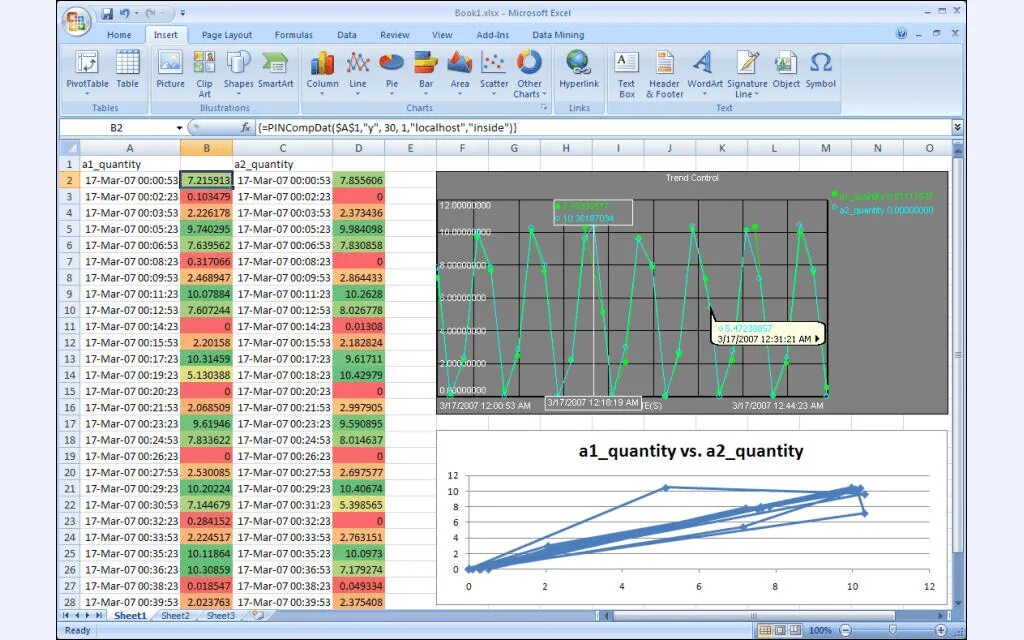
Task: Zoom out with the minus button
Action: click(846, 630)
